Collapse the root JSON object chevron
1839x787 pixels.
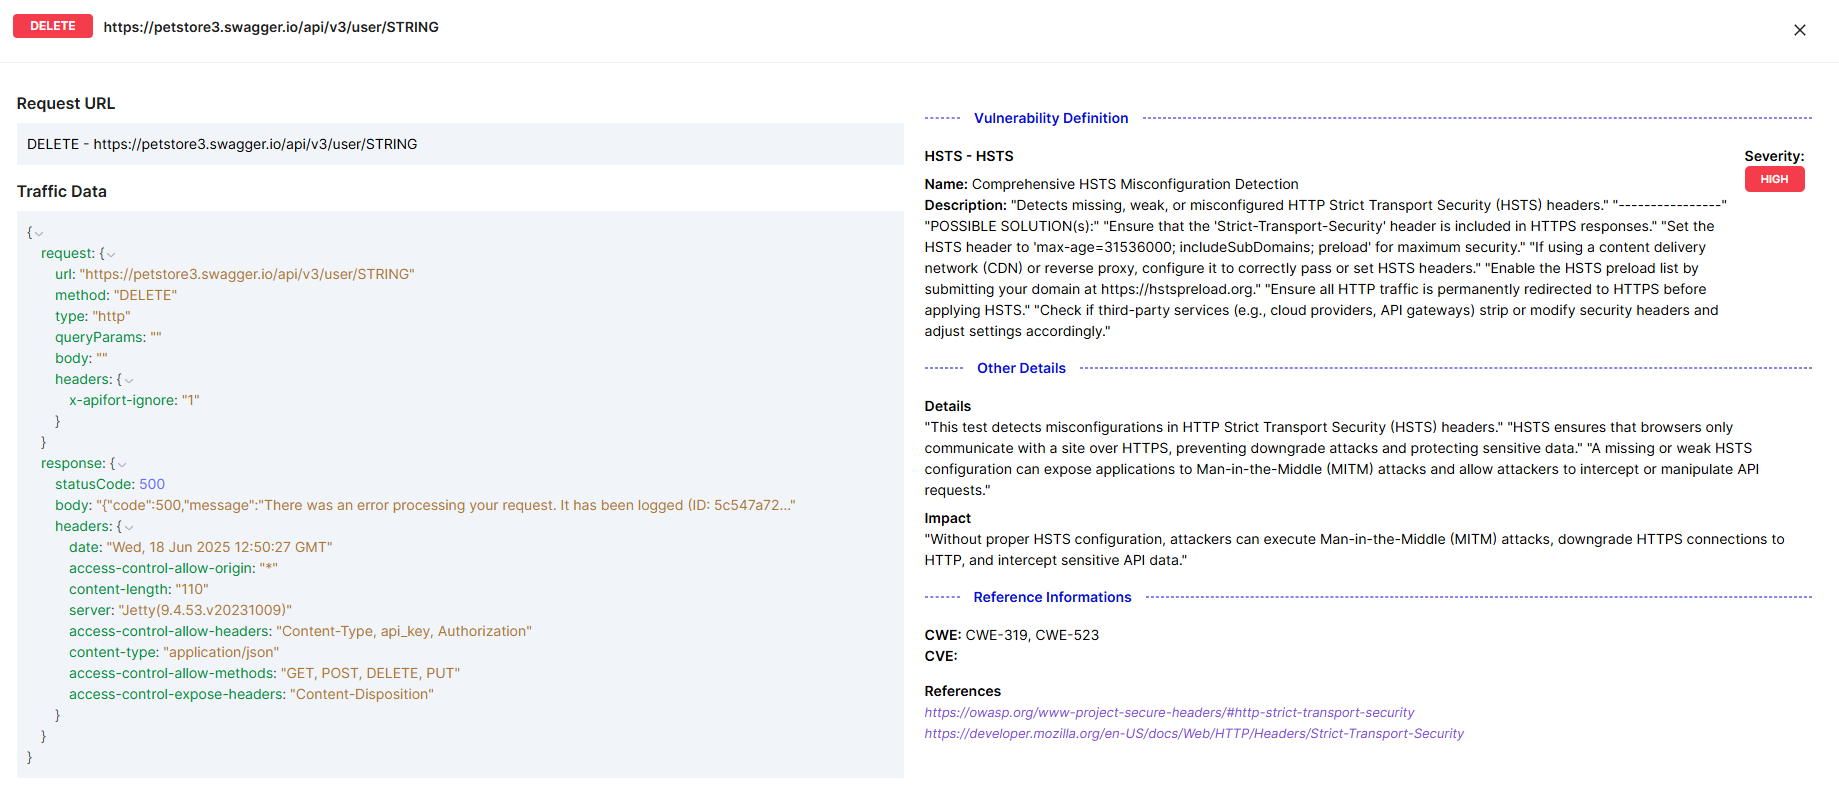pyautogui.click(x=39, y=234)
